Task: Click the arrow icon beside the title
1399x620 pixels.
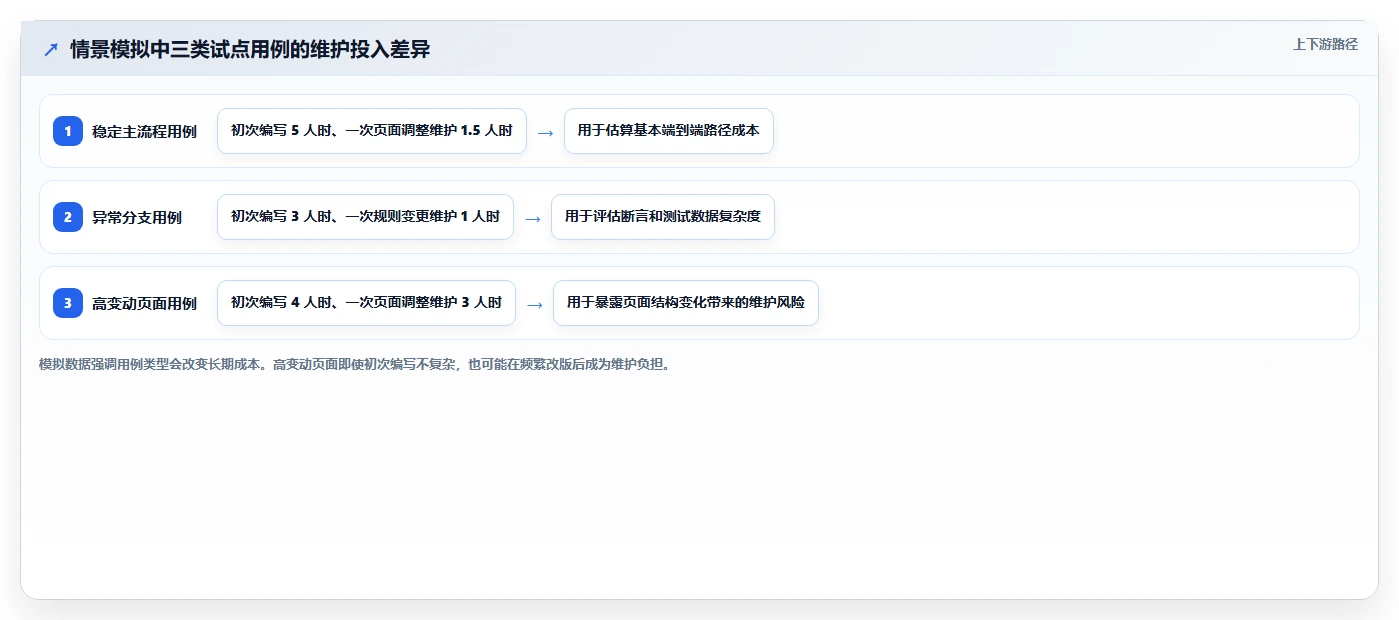Action: [51, 49]
